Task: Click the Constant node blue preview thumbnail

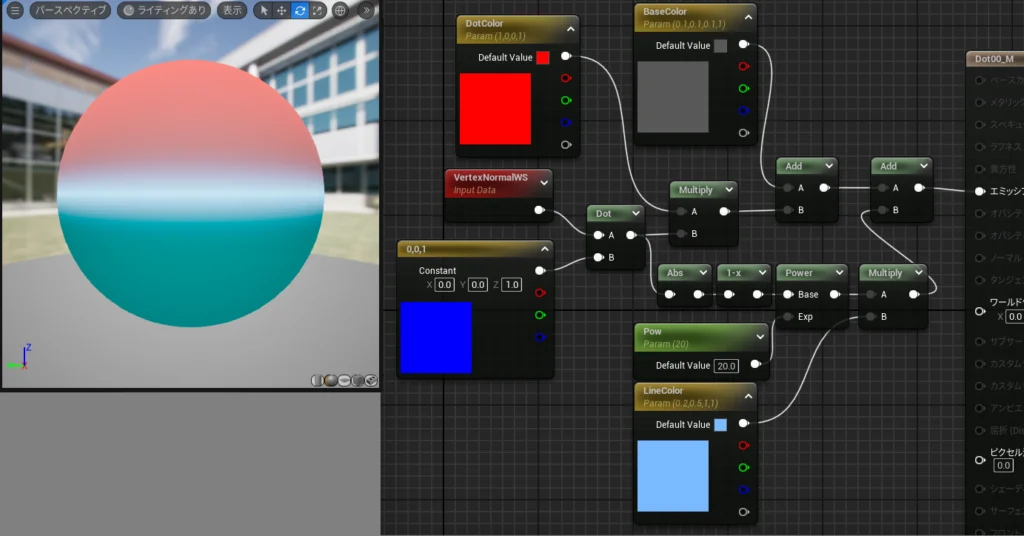Action: pyautogui.click(x=436, y=338)
